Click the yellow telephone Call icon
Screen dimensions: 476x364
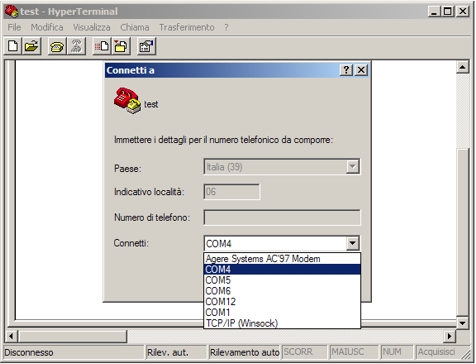(57, 46)
